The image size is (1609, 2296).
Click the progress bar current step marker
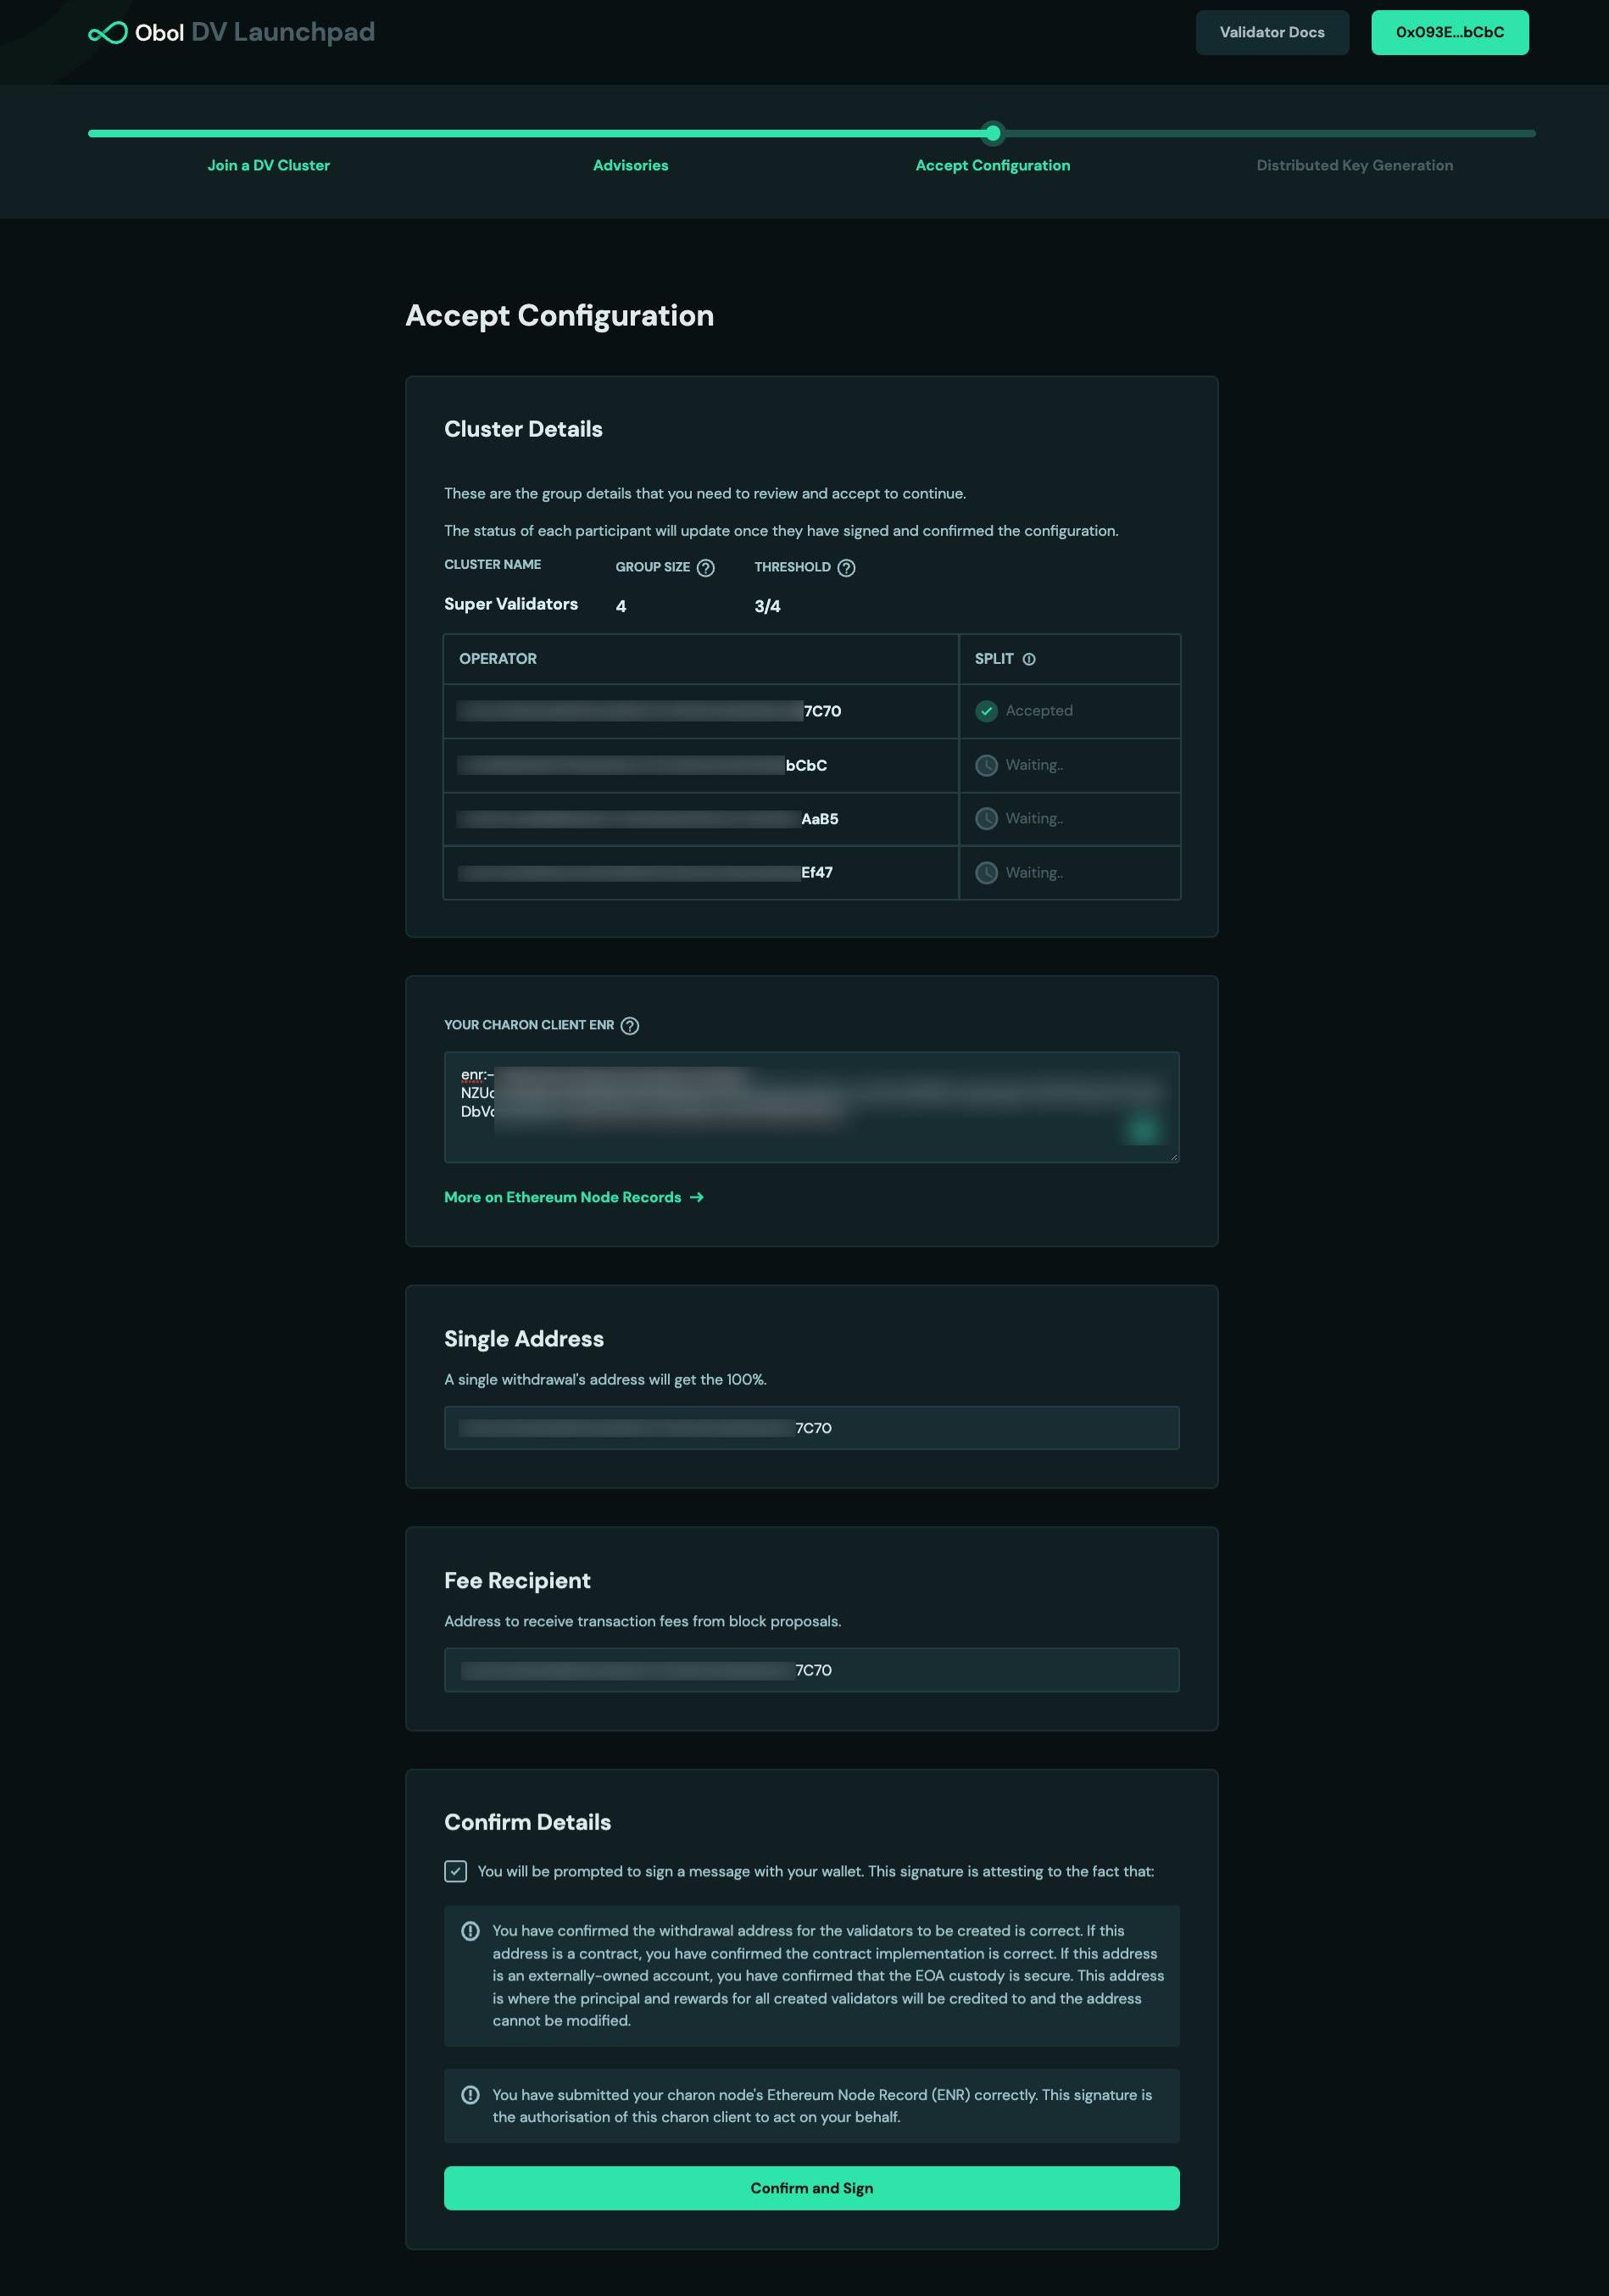992,133
